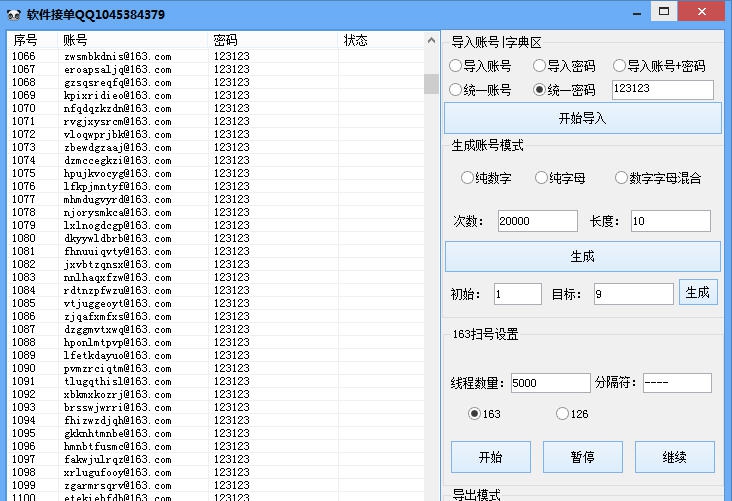Screen dimensions: 732x501
Task: Select row 1097 fakwjulrqz@163.com
Action: [x=216, y=459]
